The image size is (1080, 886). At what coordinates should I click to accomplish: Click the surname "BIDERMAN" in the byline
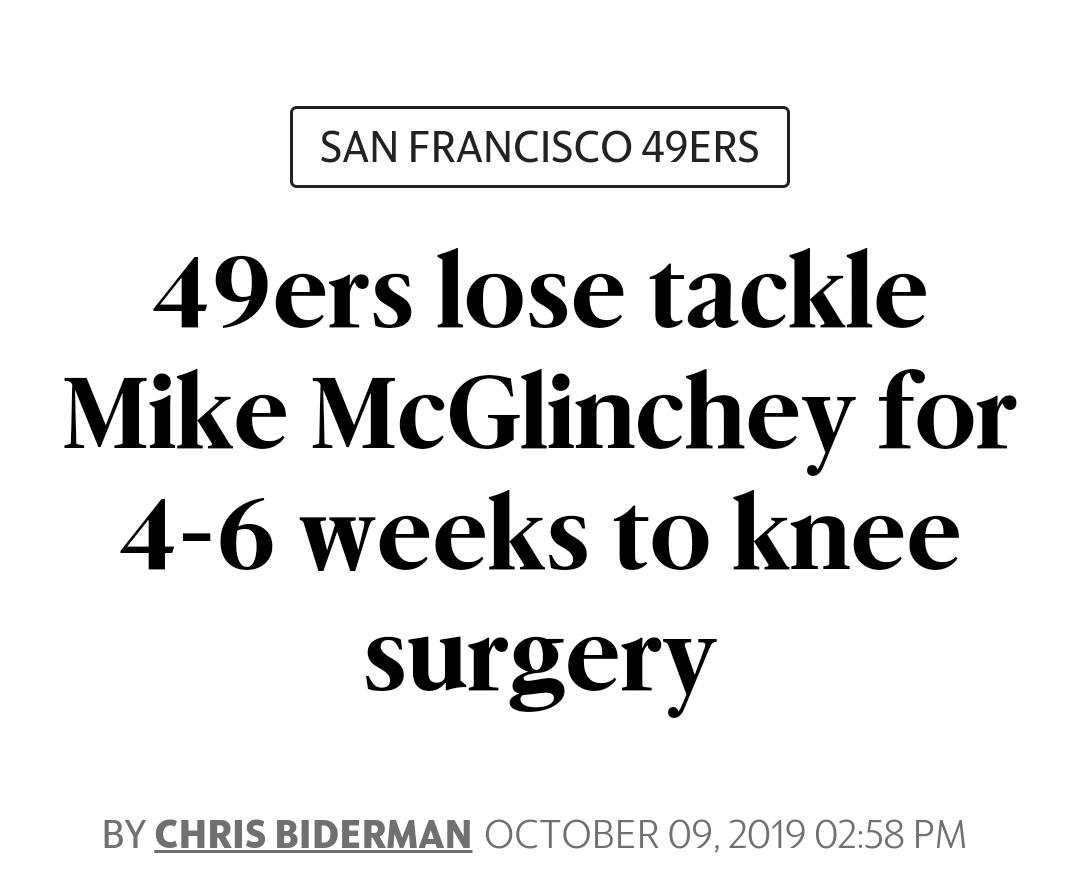pos(373,834)
